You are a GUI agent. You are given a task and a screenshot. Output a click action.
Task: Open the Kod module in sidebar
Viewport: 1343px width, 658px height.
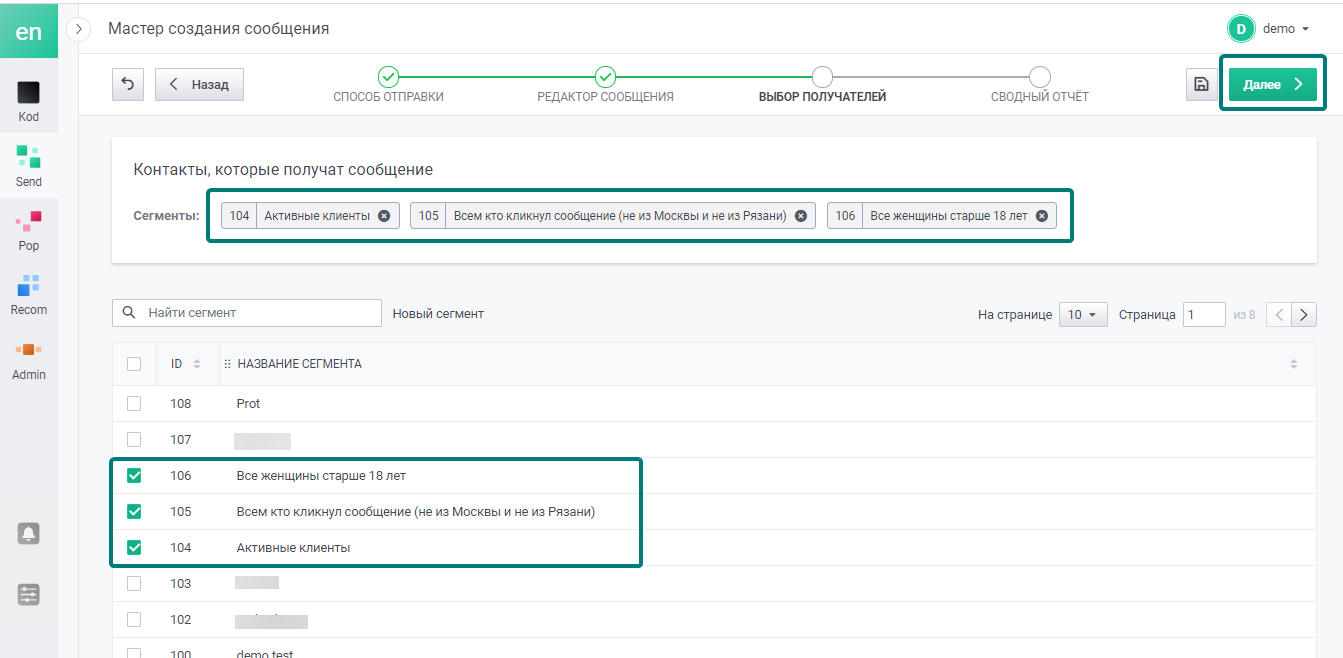(28, 102)
